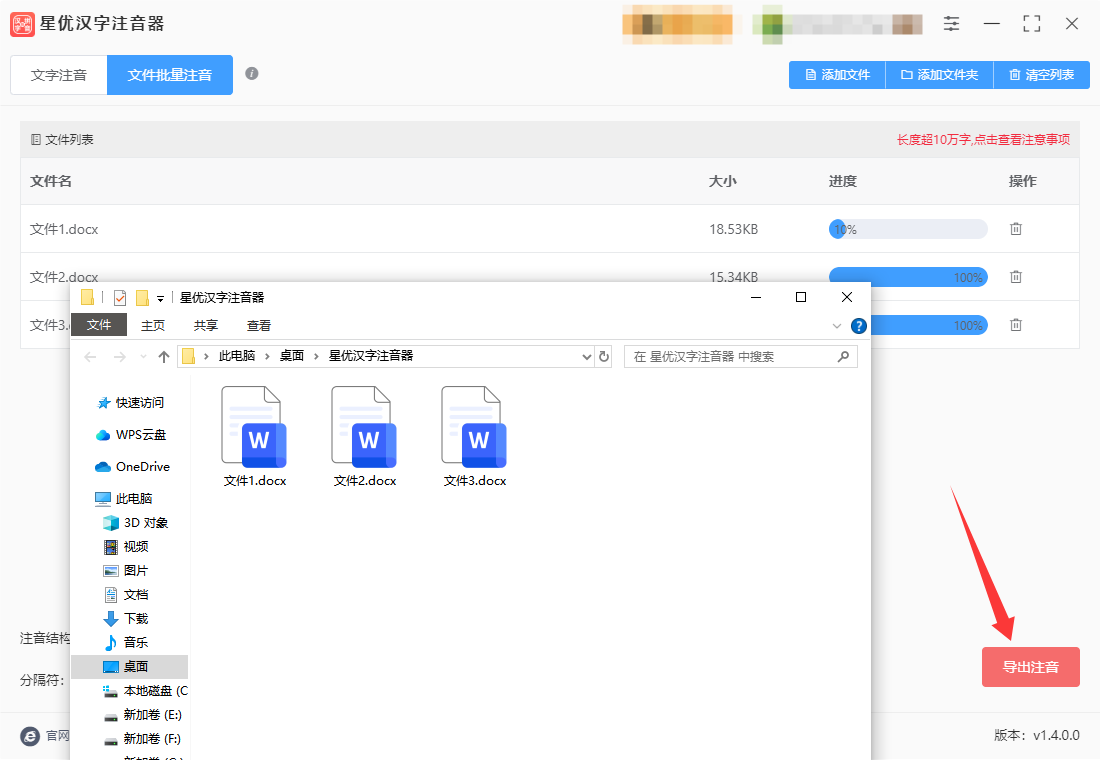This screenshot has height=760, width=1100.
Task: Open the 共享 ribbon tab
Action: (x=206, y=326)
